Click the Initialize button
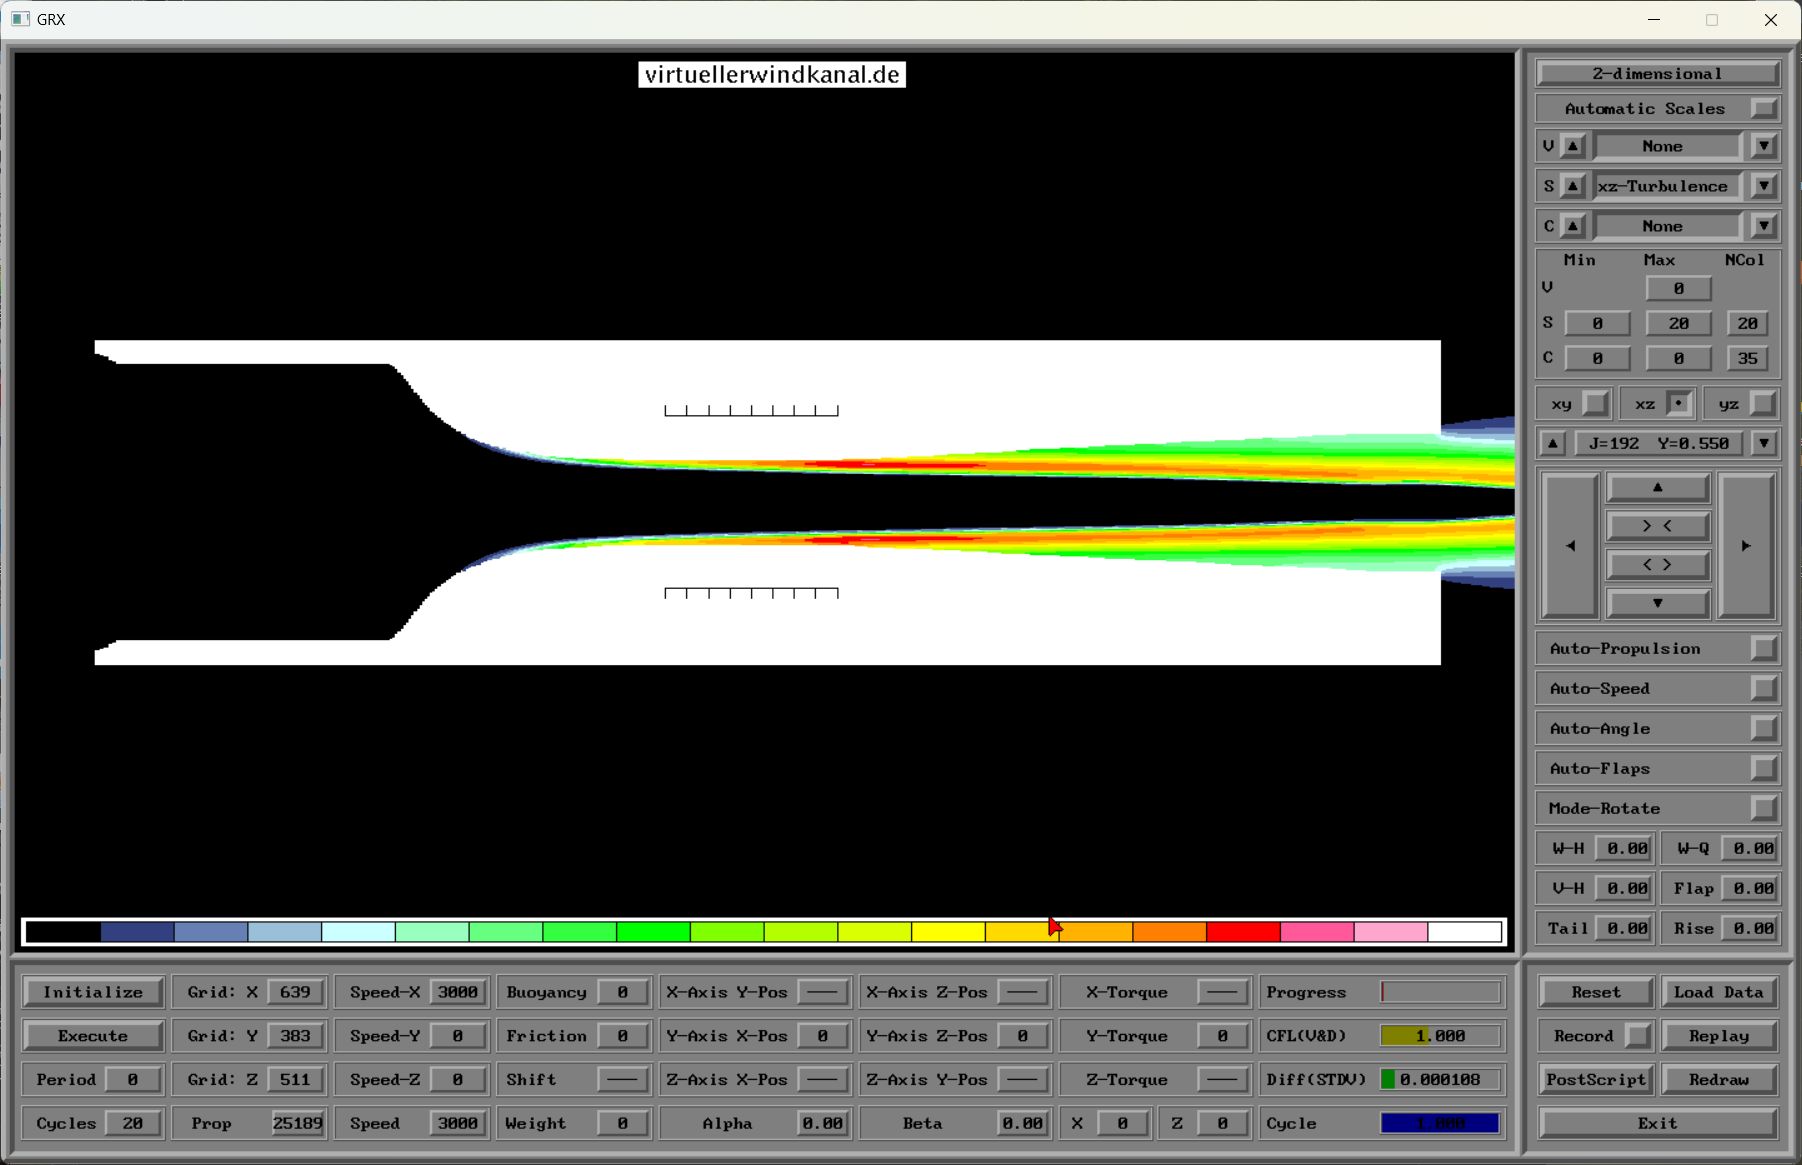The image size is (1802, 1165). [x=93, y=992]
